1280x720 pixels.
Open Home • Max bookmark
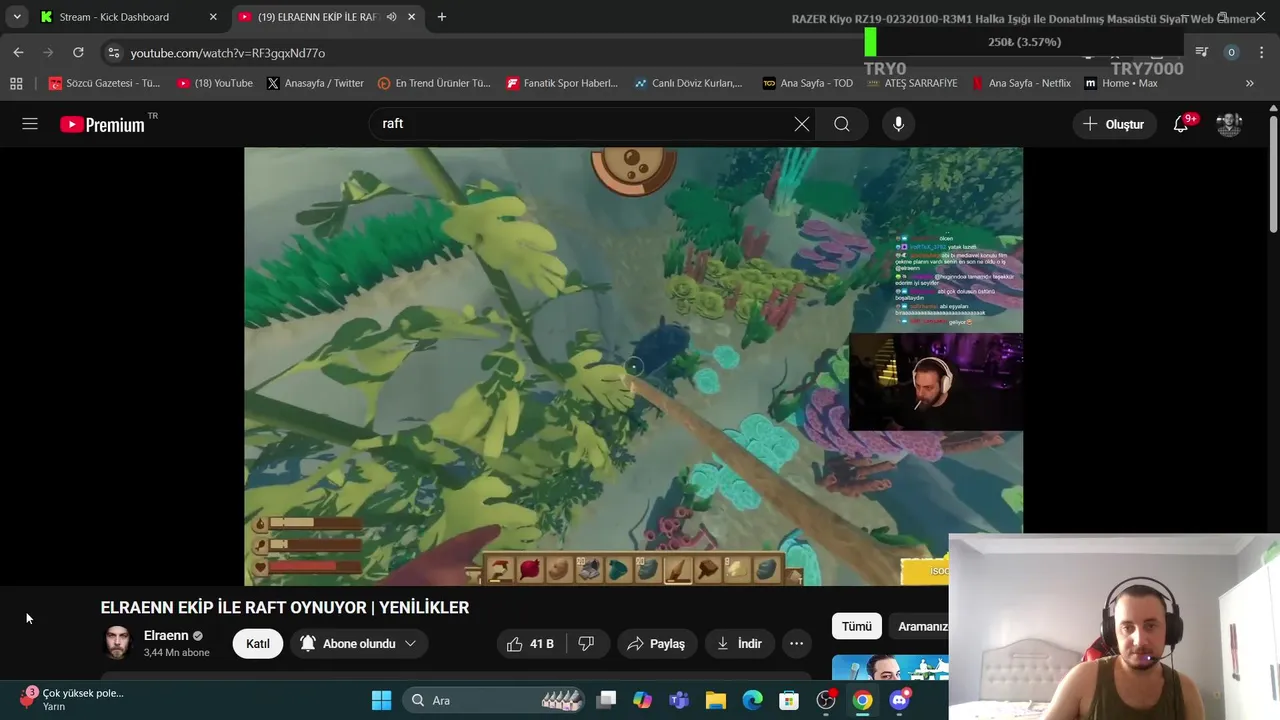[x=1121, y=83]
